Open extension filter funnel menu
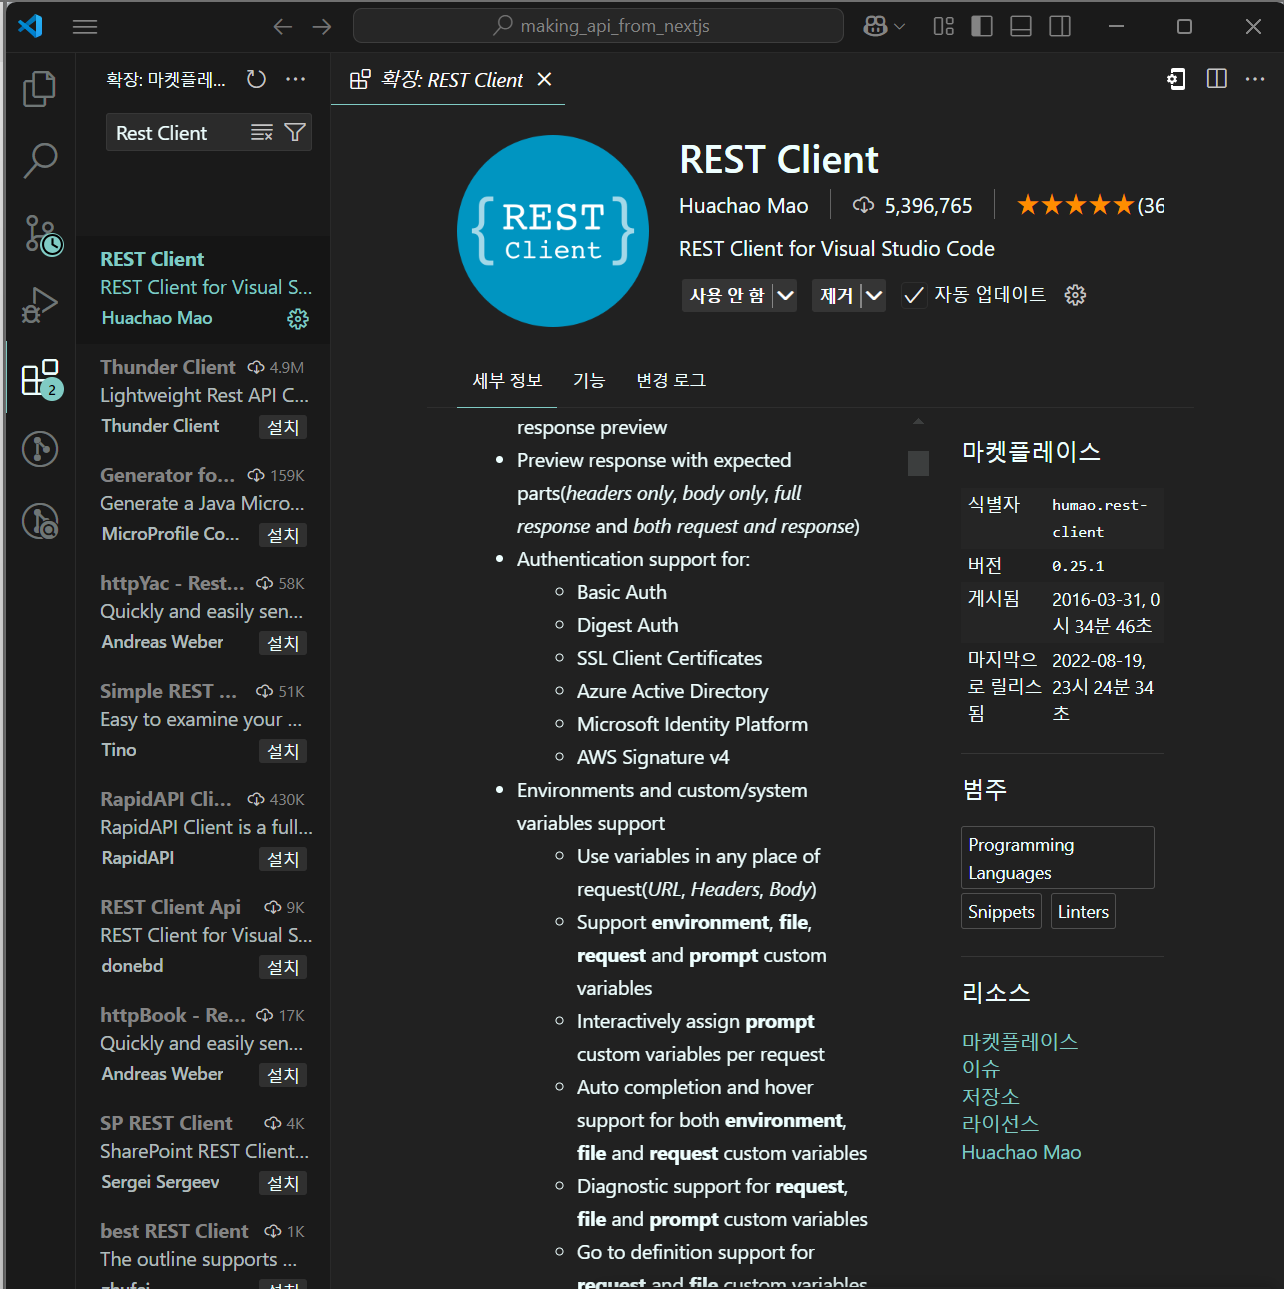 (x=295, y=132)
